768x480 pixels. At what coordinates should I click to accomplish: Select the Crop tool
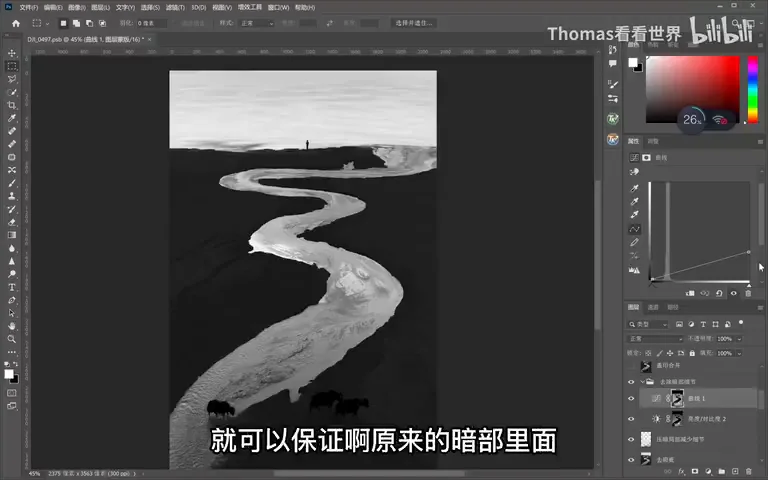(12, 105)
